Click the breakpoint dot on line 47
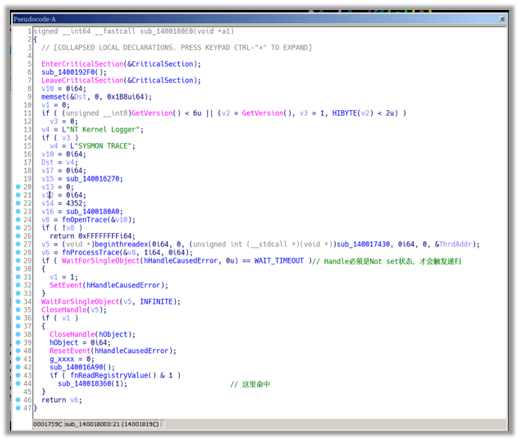The height and width of the screenshot is (441, 519). click(x=18, y=408)
